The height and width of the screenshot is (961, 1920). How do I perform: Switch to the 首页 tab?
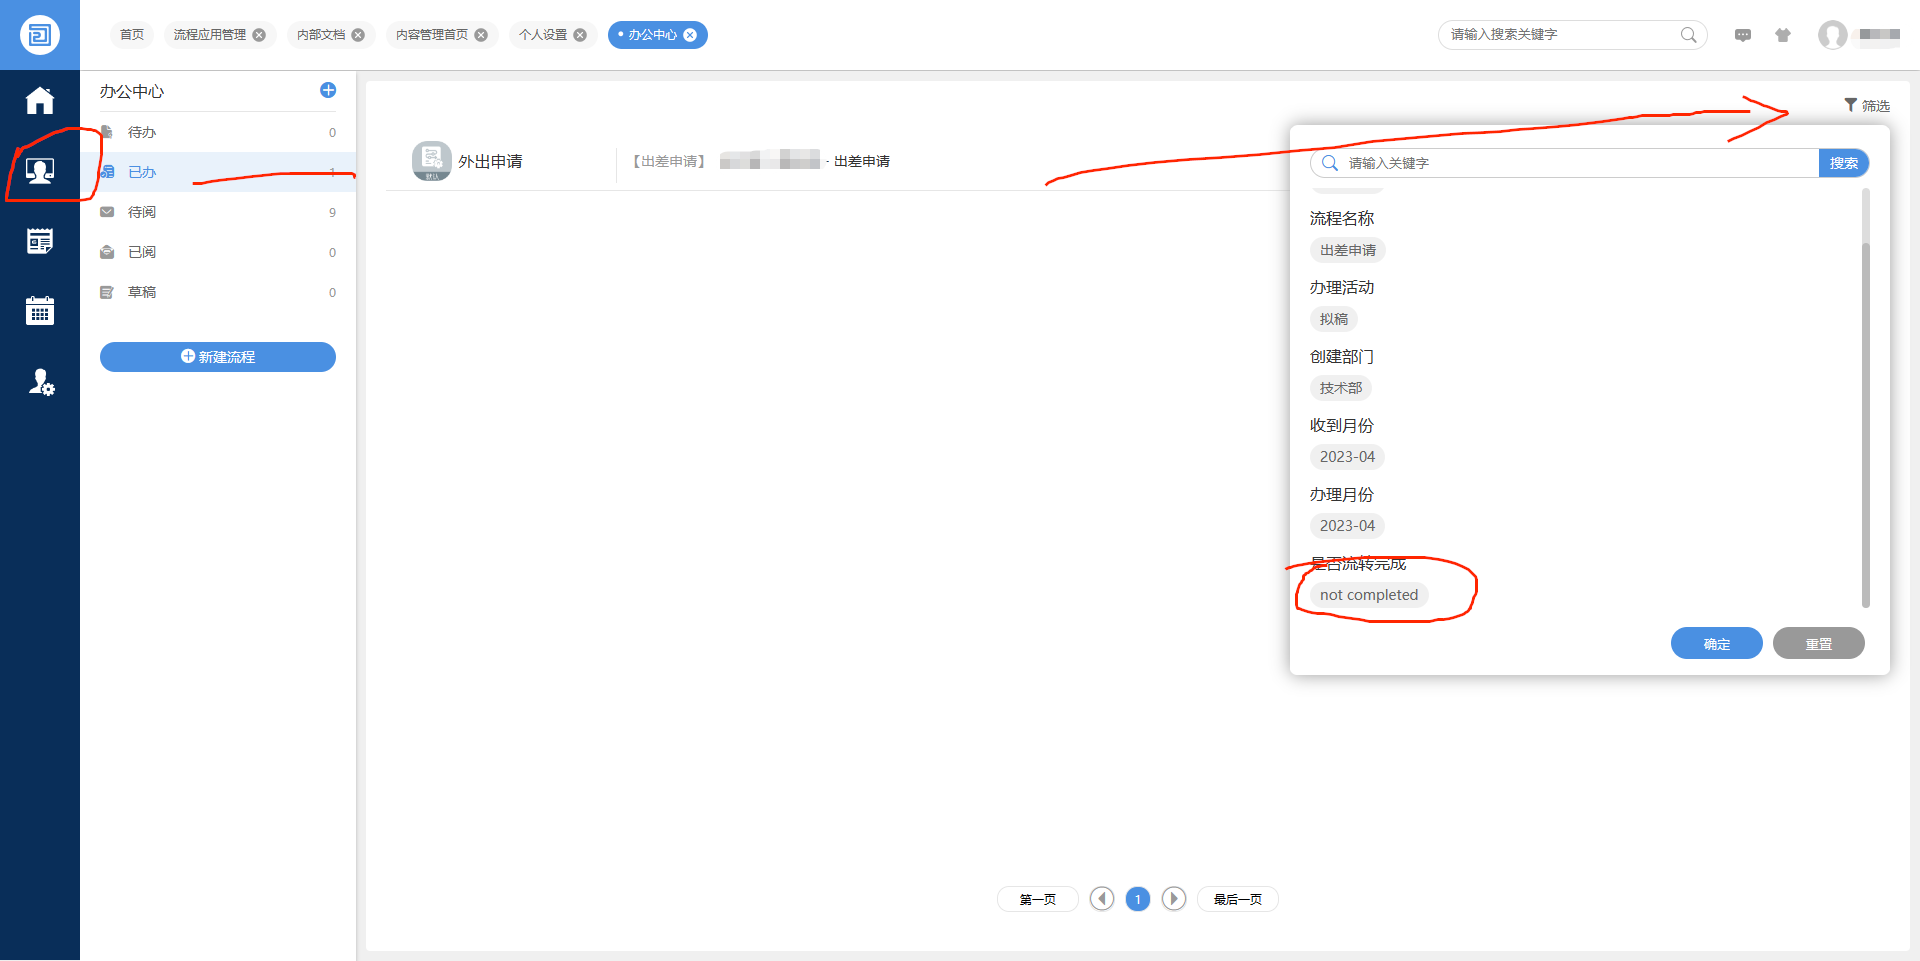click(132, 35)
